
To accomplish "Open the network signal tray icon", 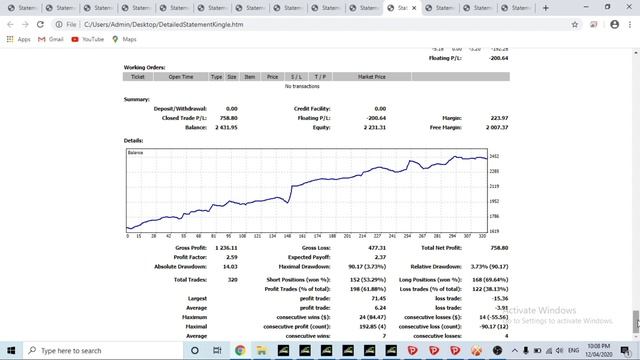I will [x=549, y=351].
